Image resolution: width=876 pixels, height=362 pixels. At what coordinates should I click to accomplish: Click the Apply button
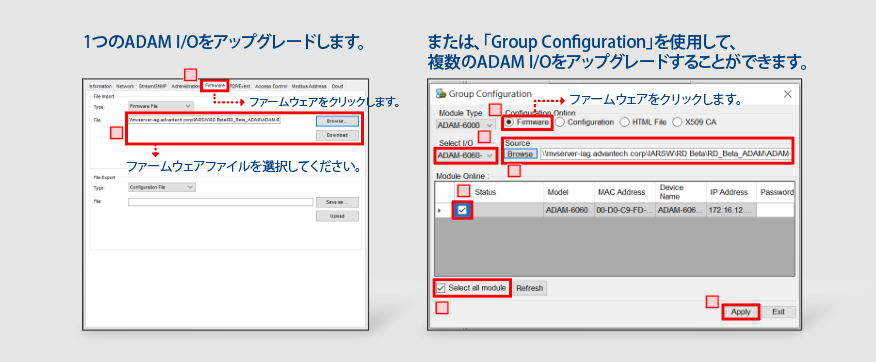741,312
